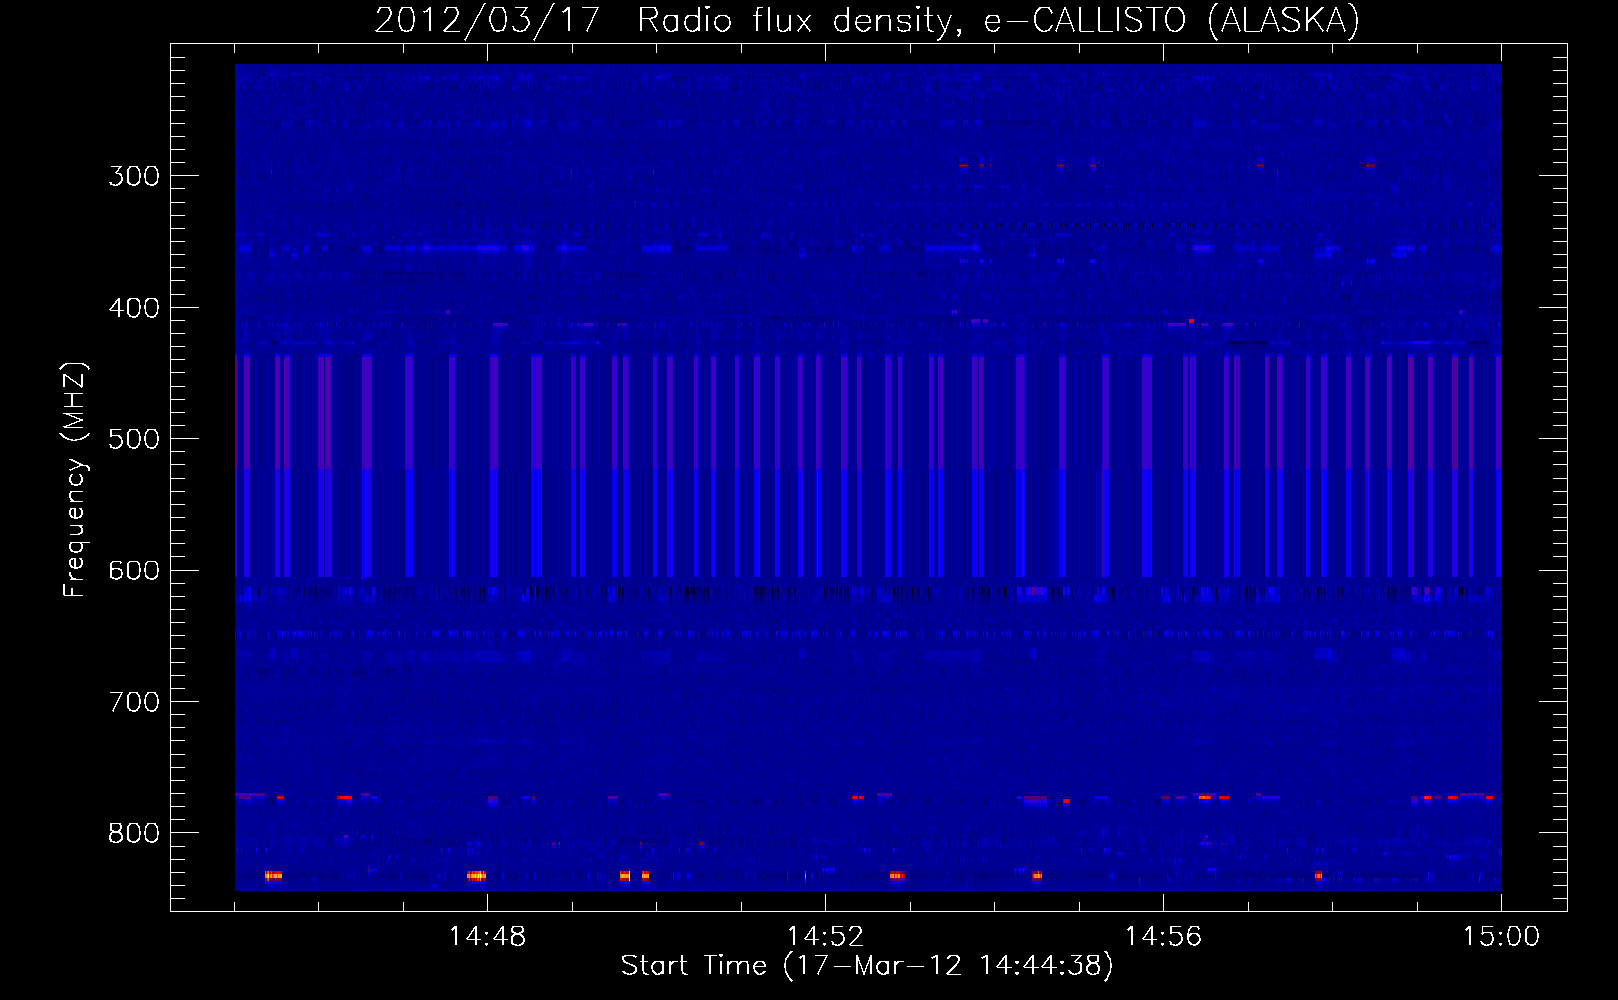Viewport: 1618px width, 1000px height.
Task: Click the 14:52 time tick label
Action: [825, 937]
